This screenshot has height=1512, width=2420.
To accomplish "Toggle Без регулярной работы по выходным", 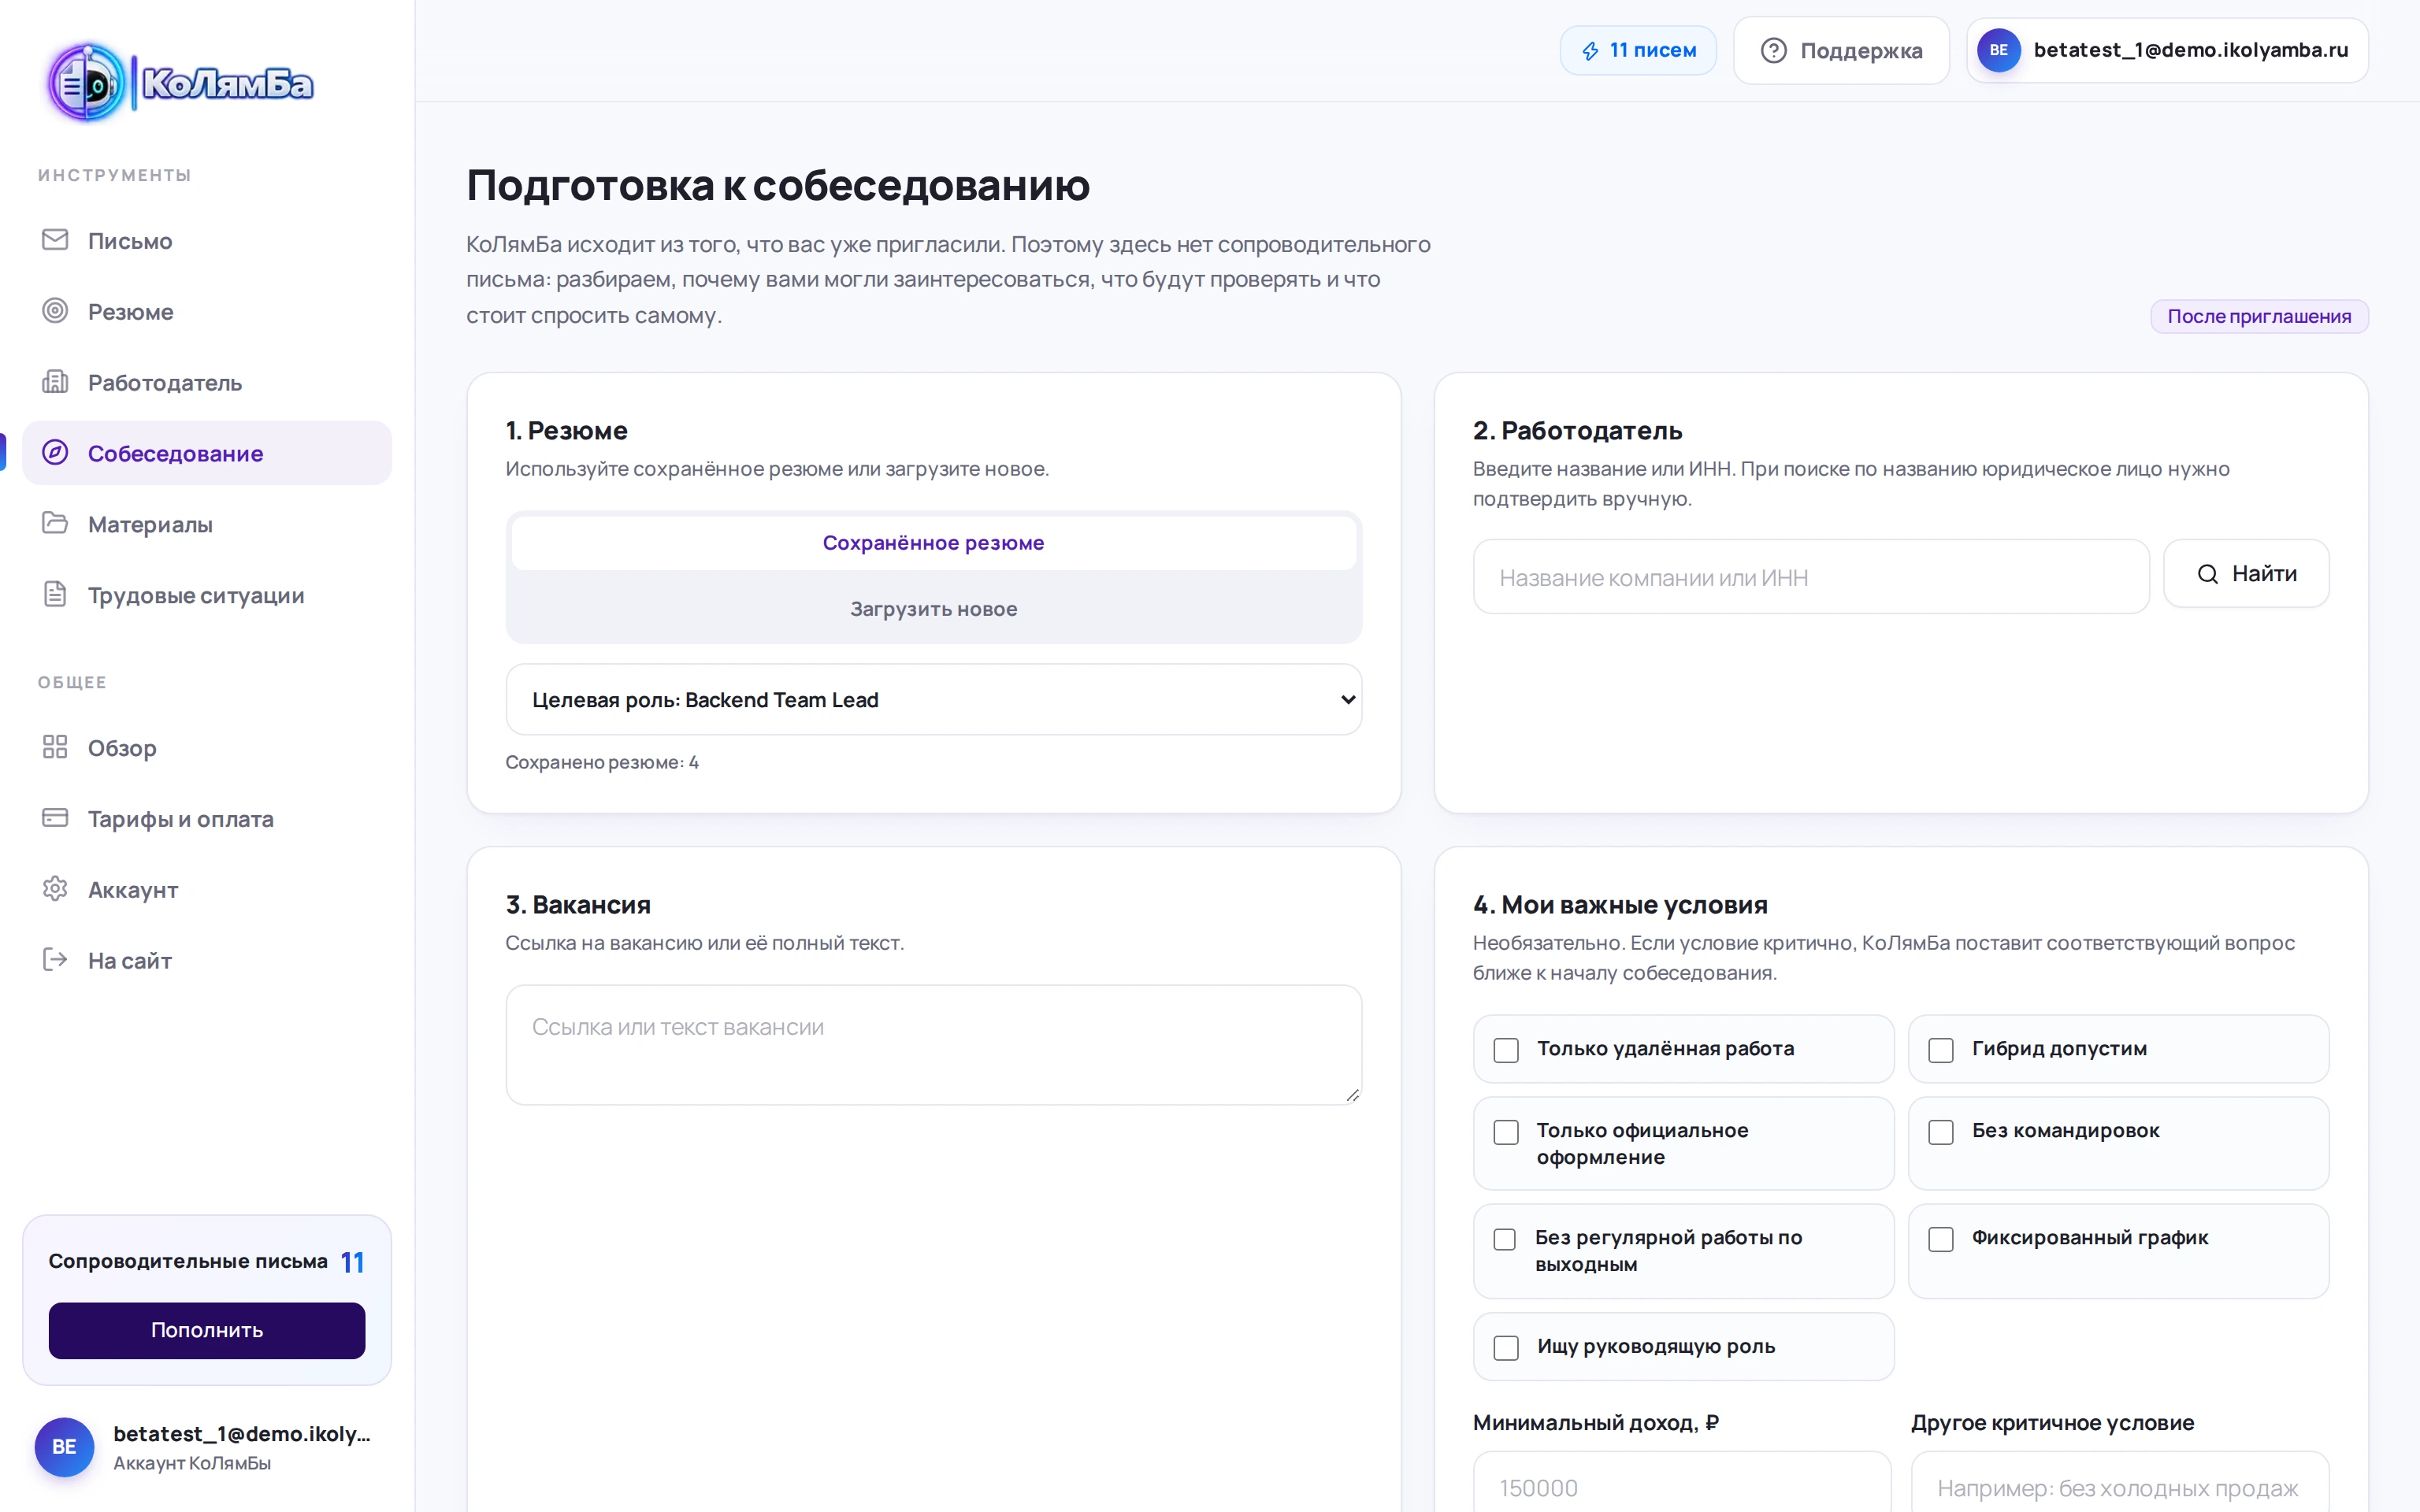I will 1505,1239.
